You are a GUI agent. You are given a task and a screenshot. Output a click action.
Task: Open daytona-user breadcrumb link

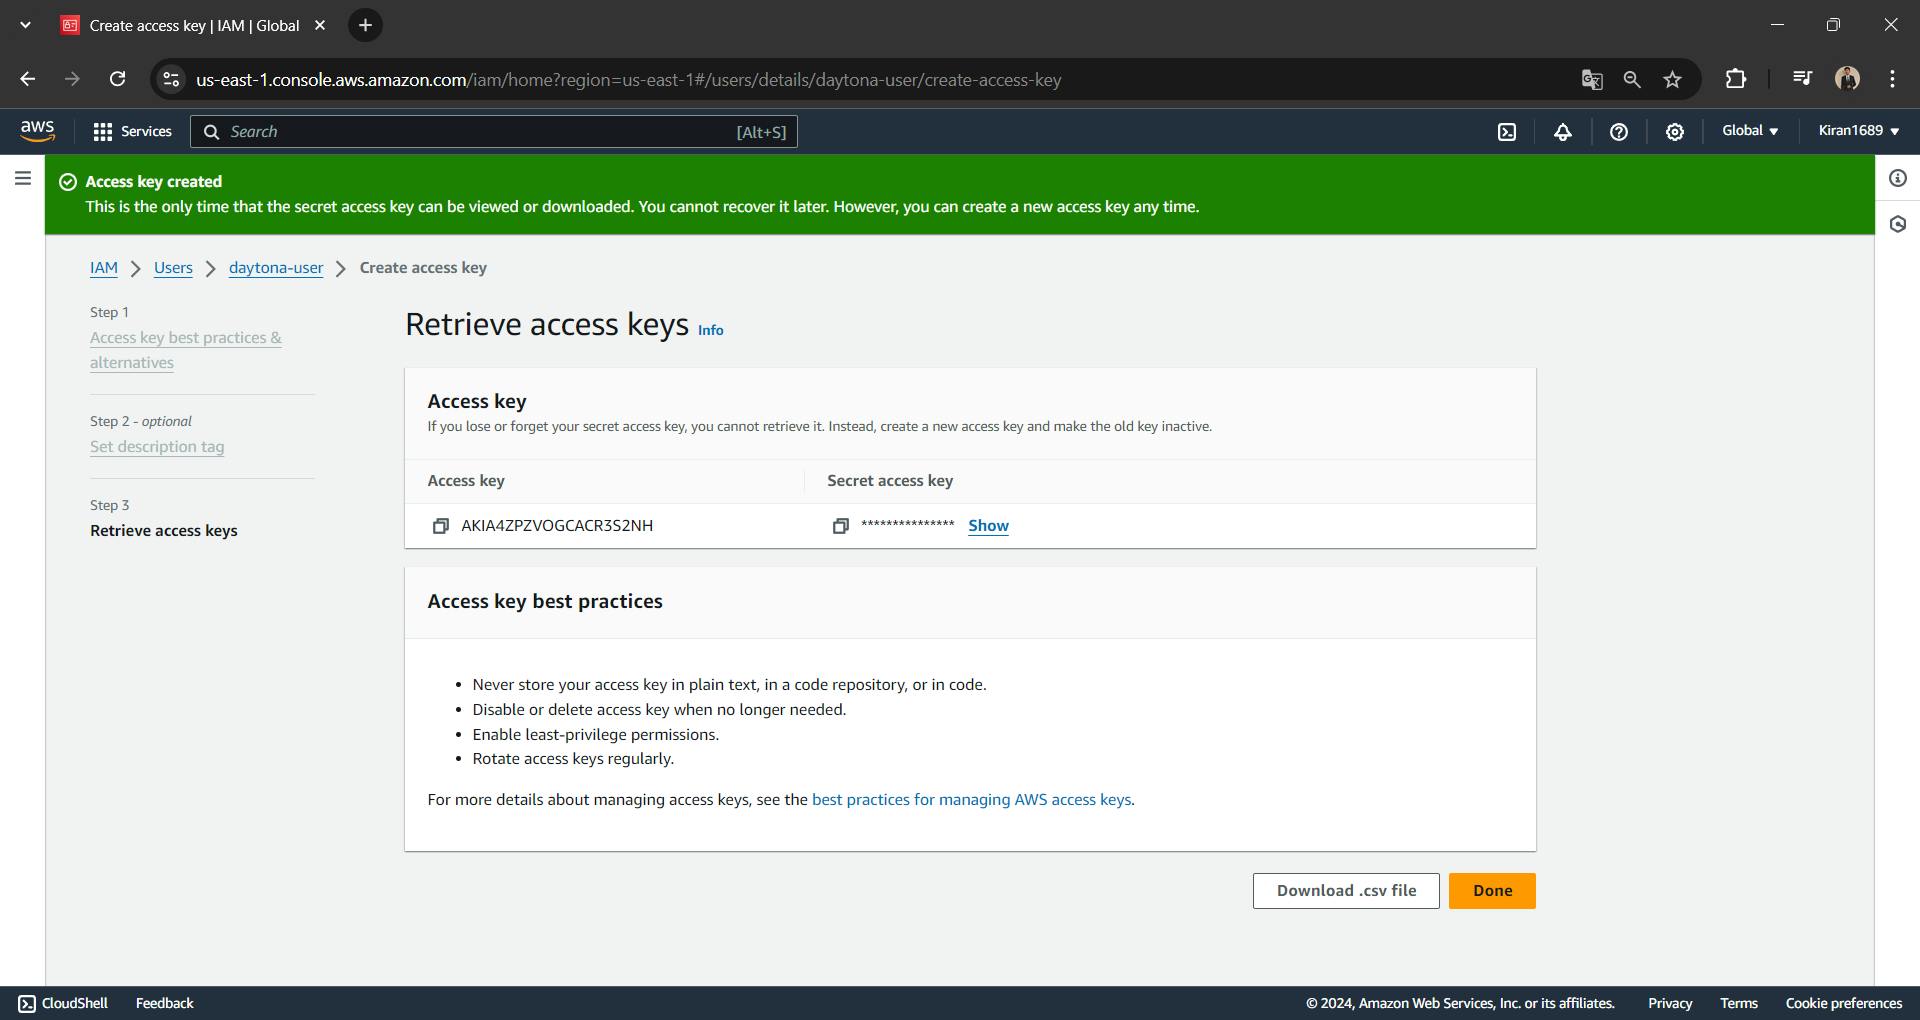coord(276,268)
